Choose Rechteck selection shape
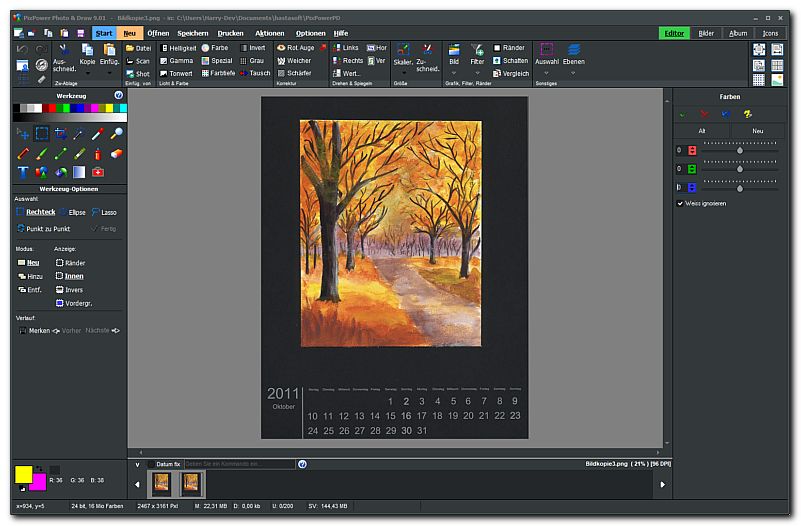This screenshot has width=801, height=526. tap(36, 212)
